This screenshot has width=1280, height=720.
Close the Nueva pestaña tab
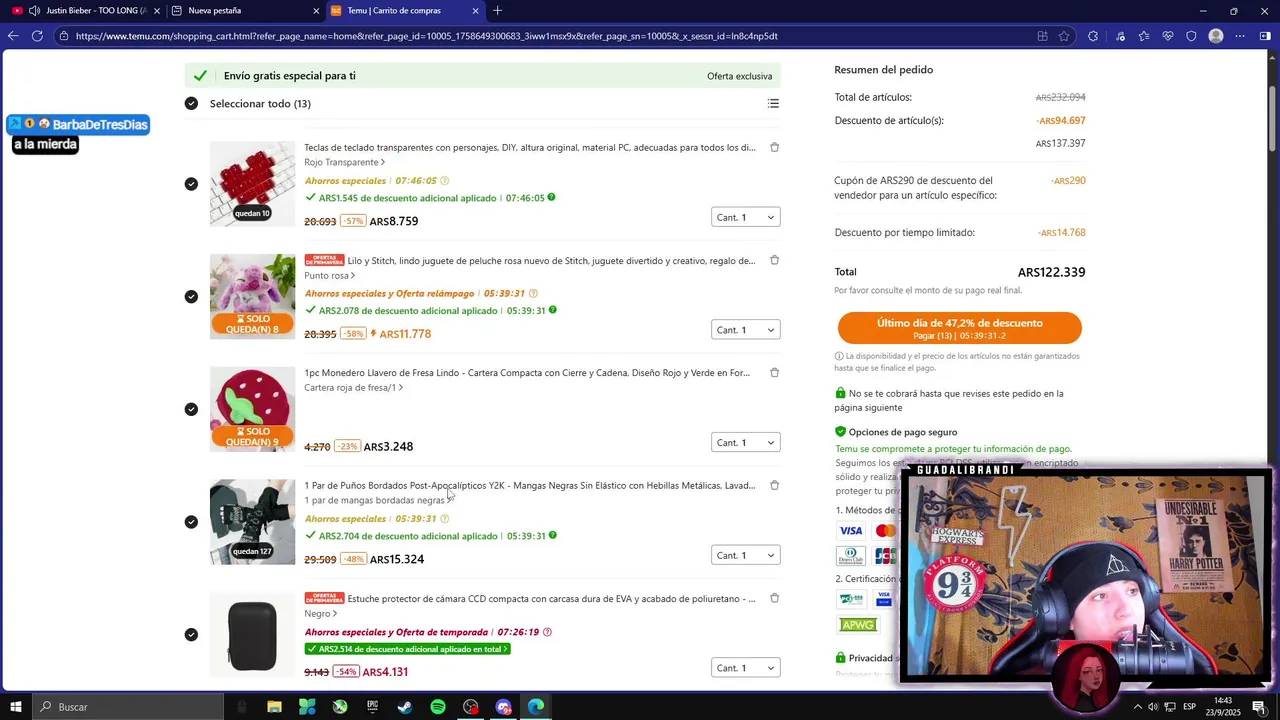tap(316, 11)
